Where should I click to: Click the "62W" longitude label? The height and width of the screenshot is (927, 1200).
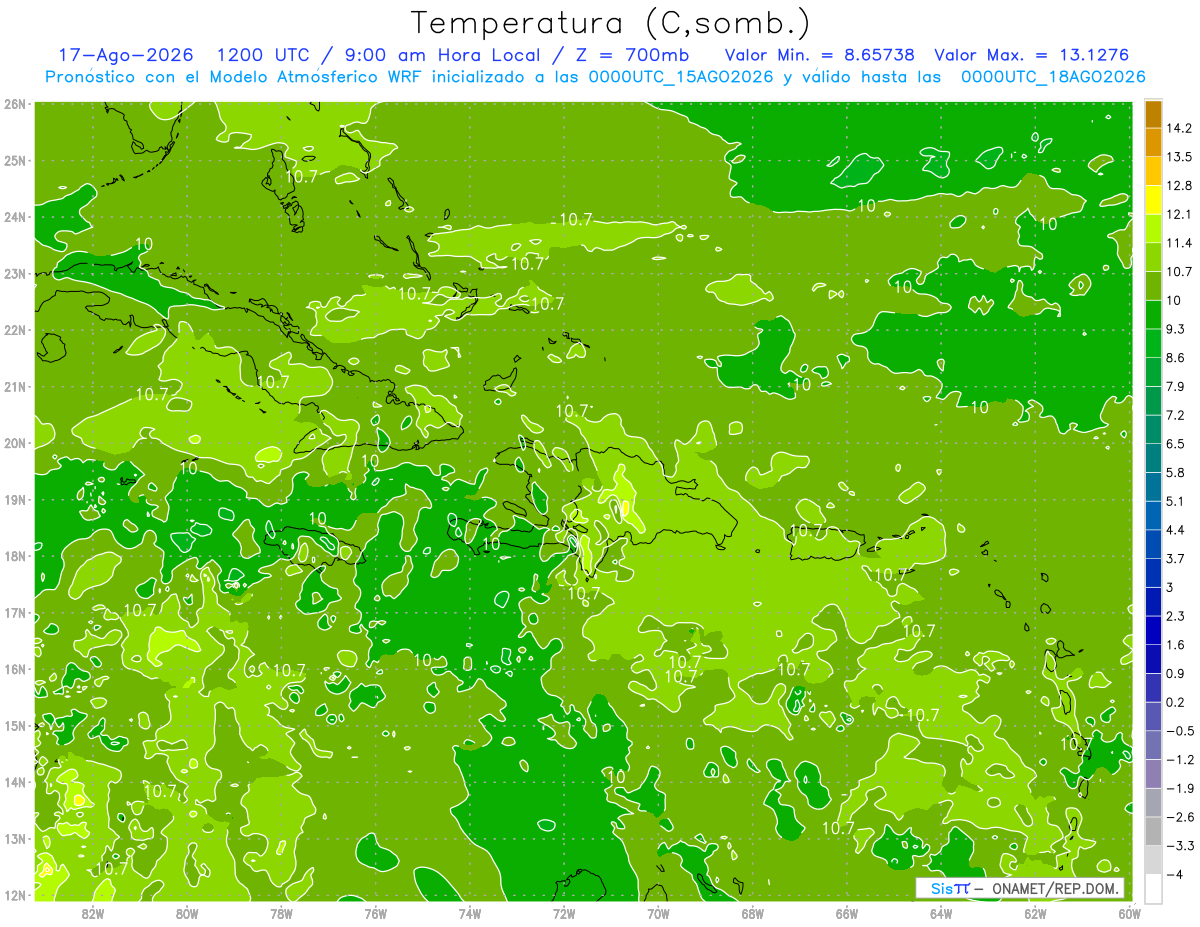pyautogui.click(x=1035, y=914)
